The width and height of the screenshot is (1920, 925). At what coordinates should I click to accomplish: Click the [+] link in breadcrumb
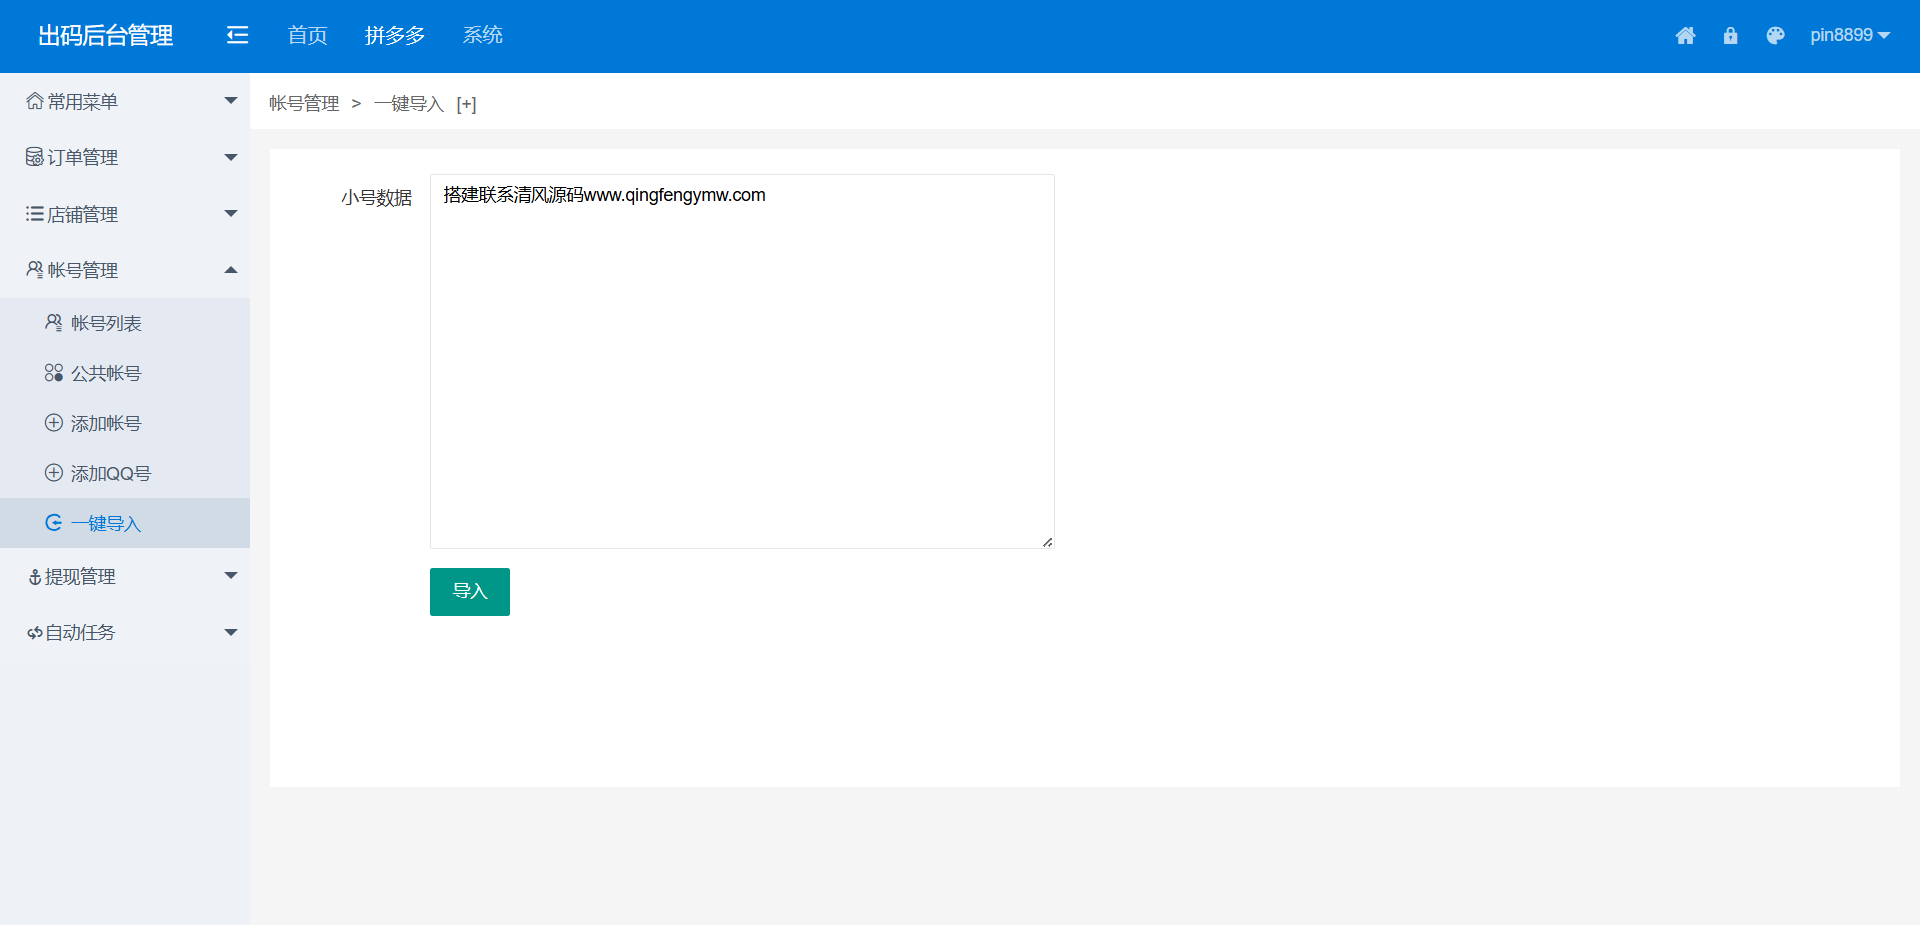(x=466, y=104)
